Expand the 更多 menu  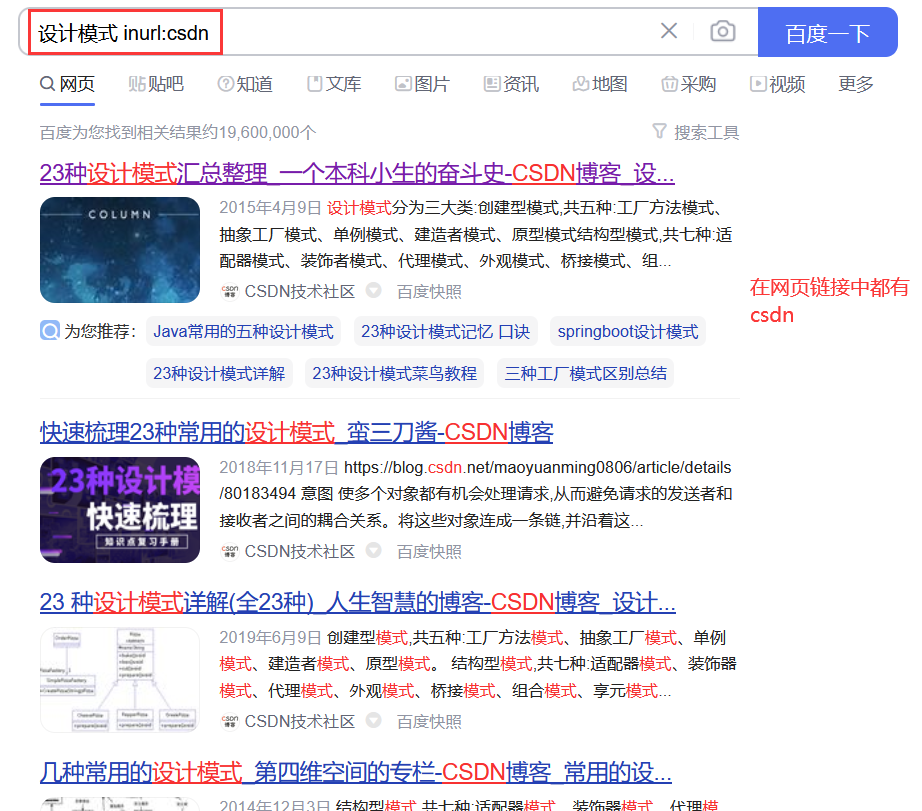coord(856,84)
